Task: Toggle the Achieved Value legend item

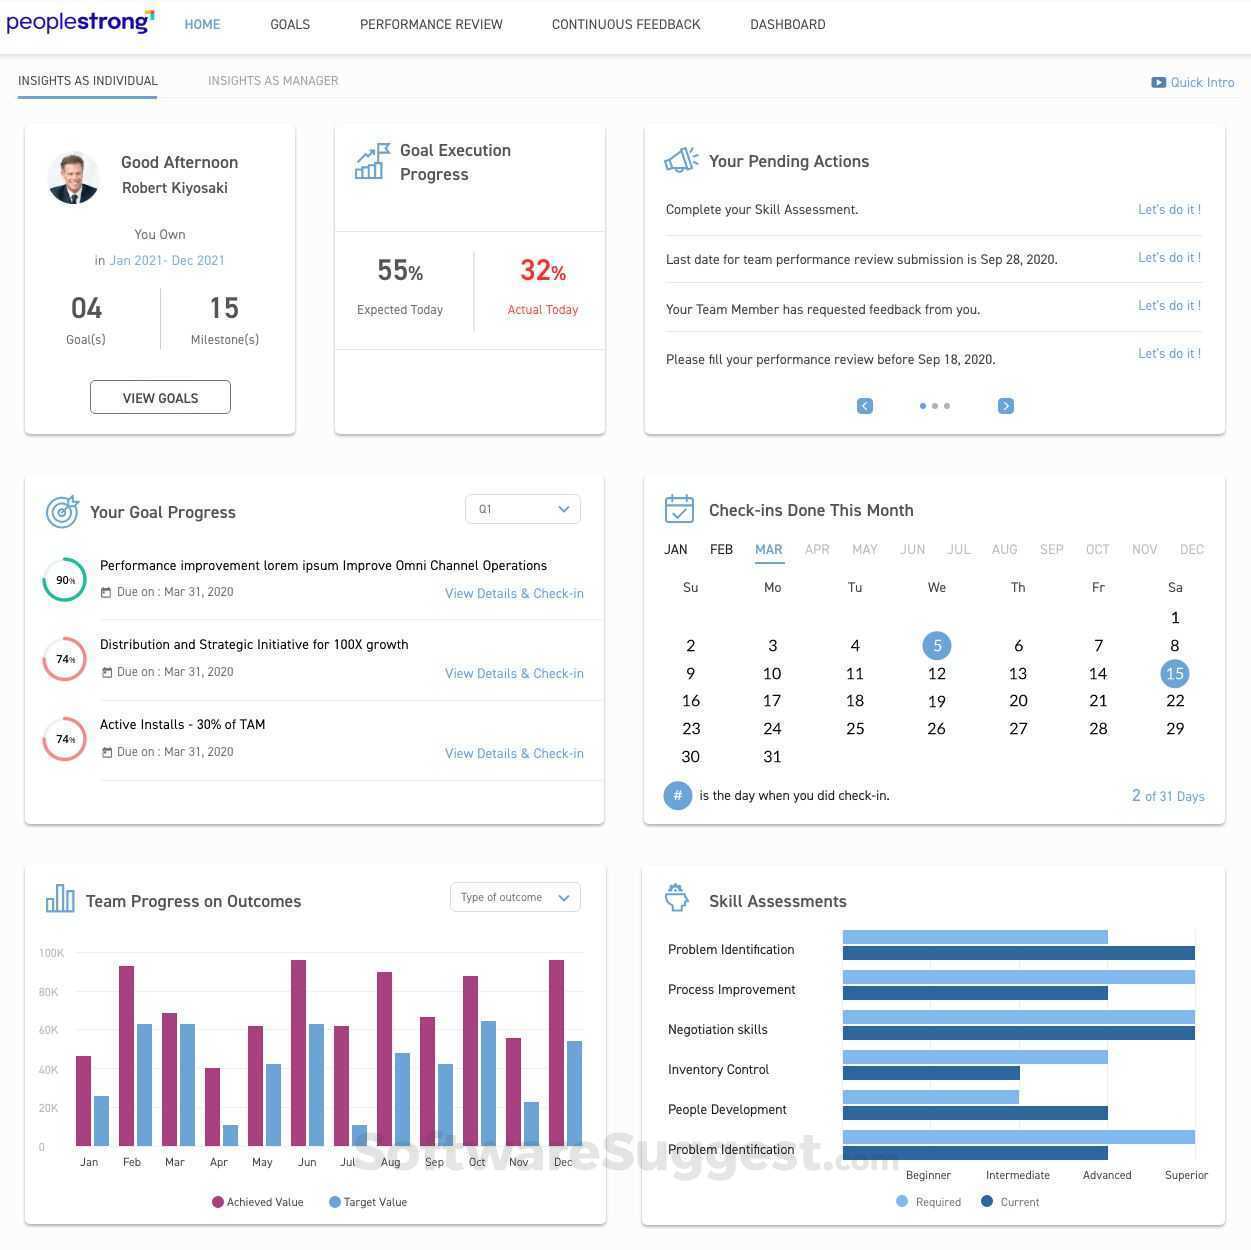Action: click(258, 1201)
